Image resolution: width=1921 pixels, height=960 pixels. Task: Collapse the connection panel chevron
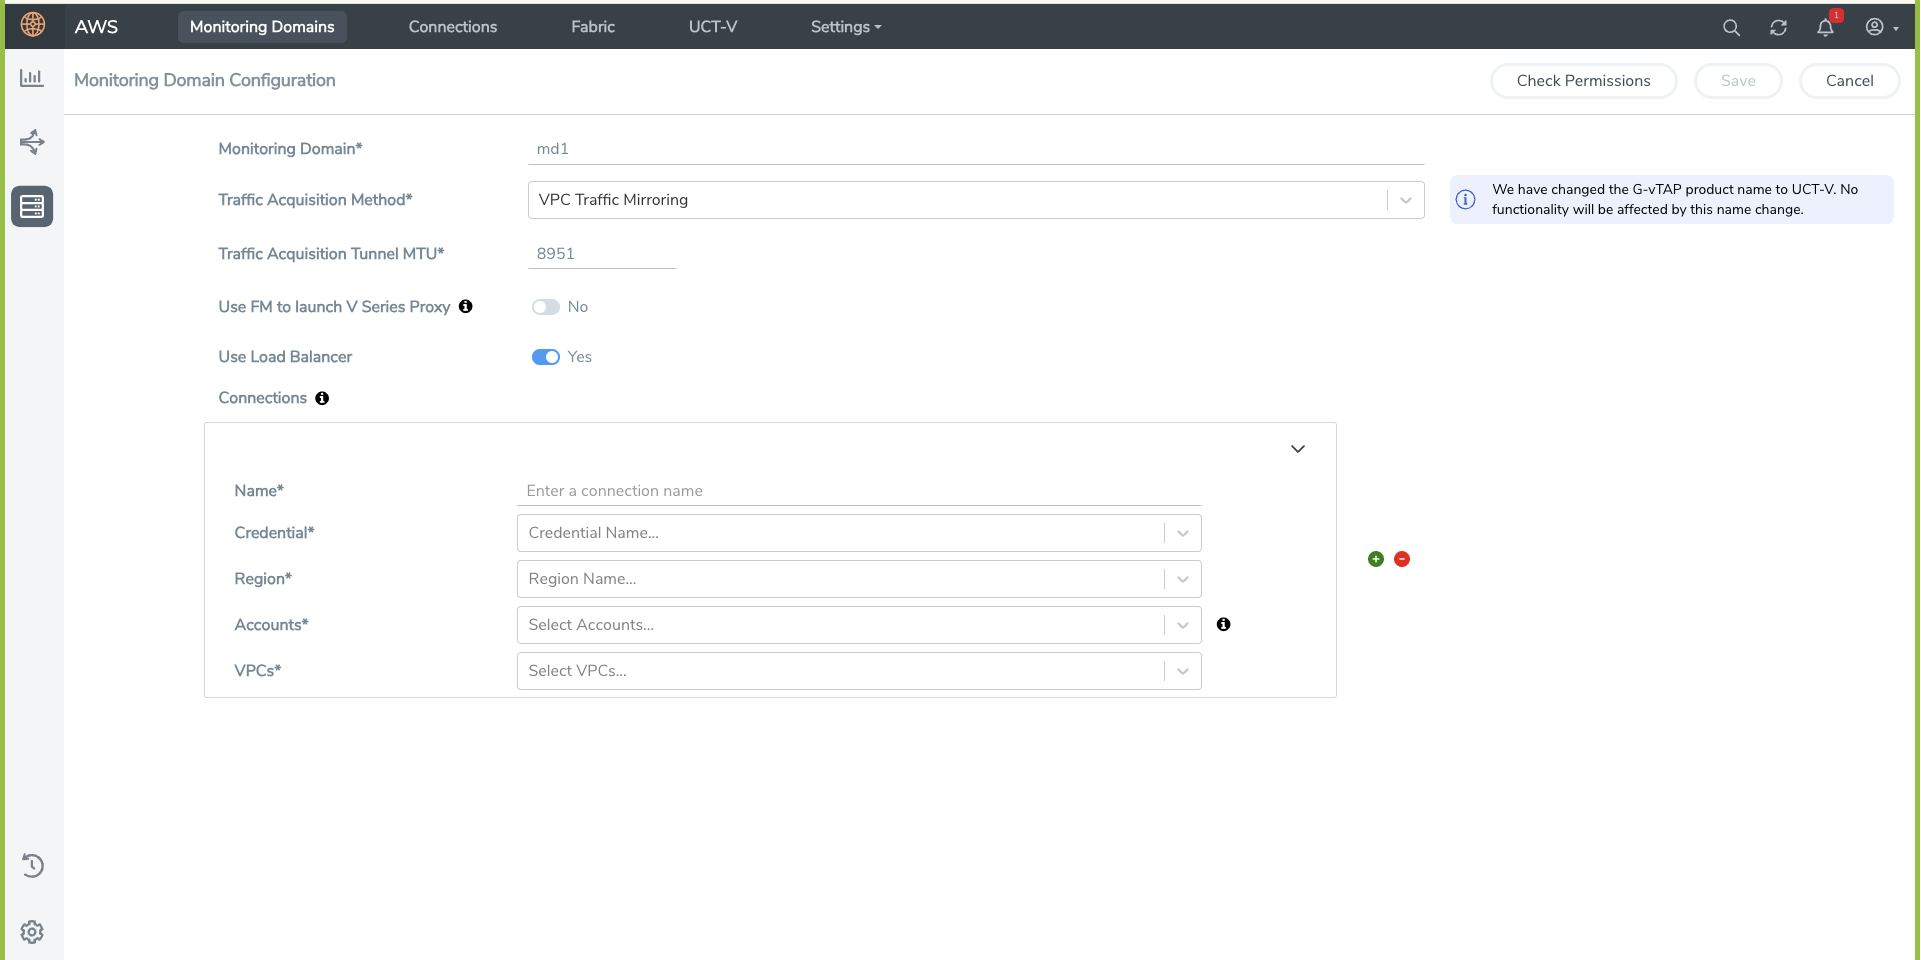pos(1297,449)
